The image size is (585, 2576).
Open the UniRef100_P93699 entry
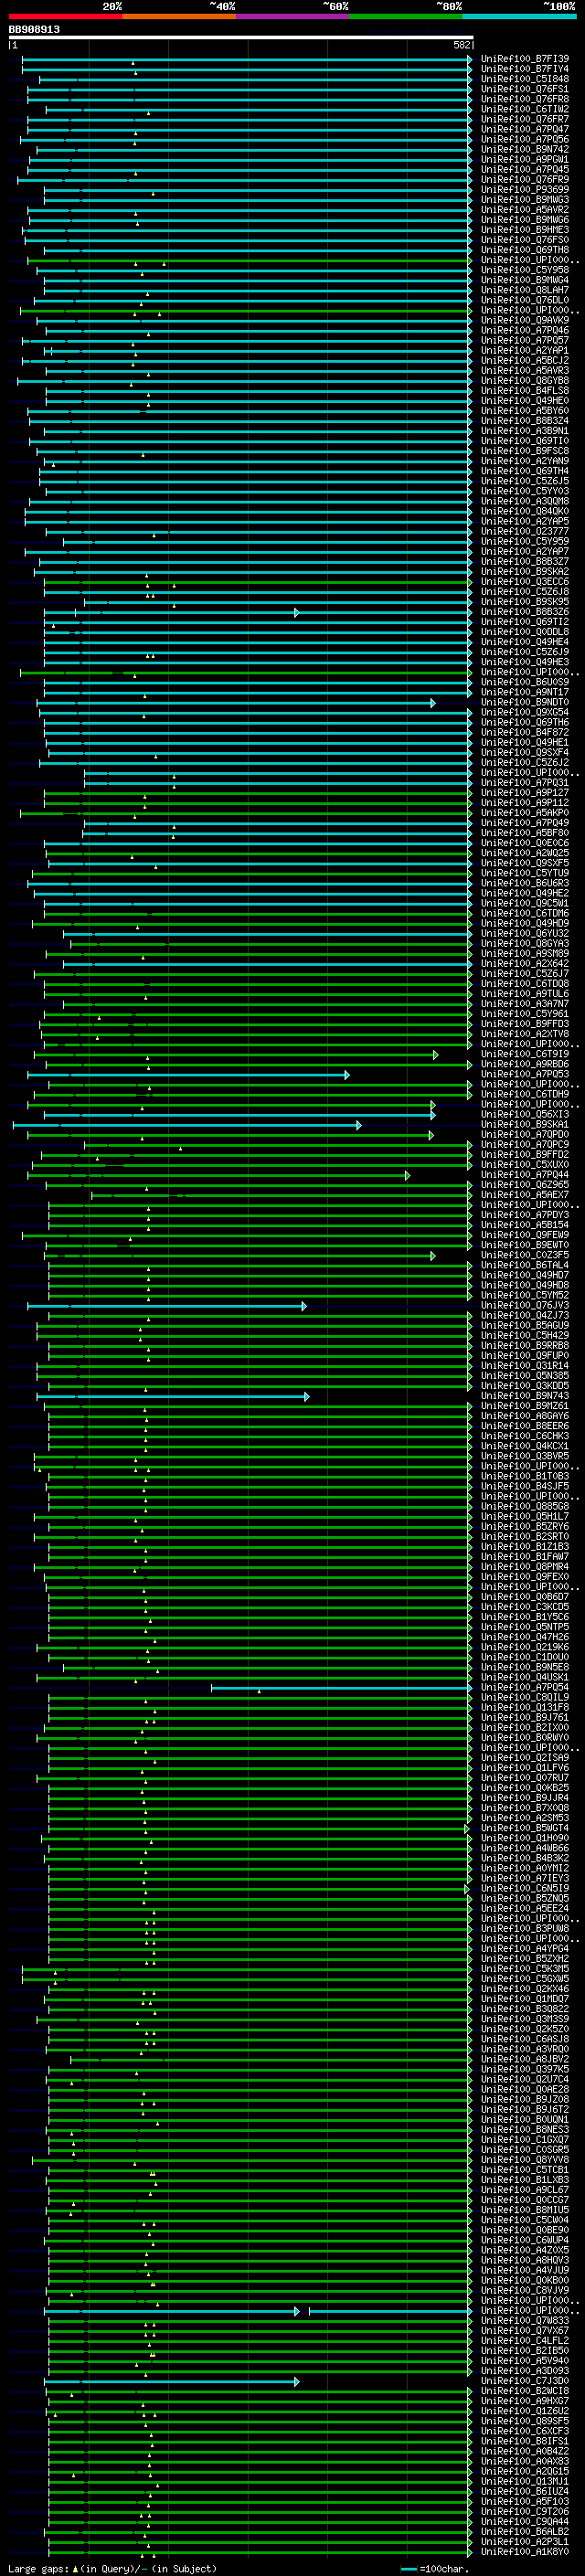click(525, 189)
